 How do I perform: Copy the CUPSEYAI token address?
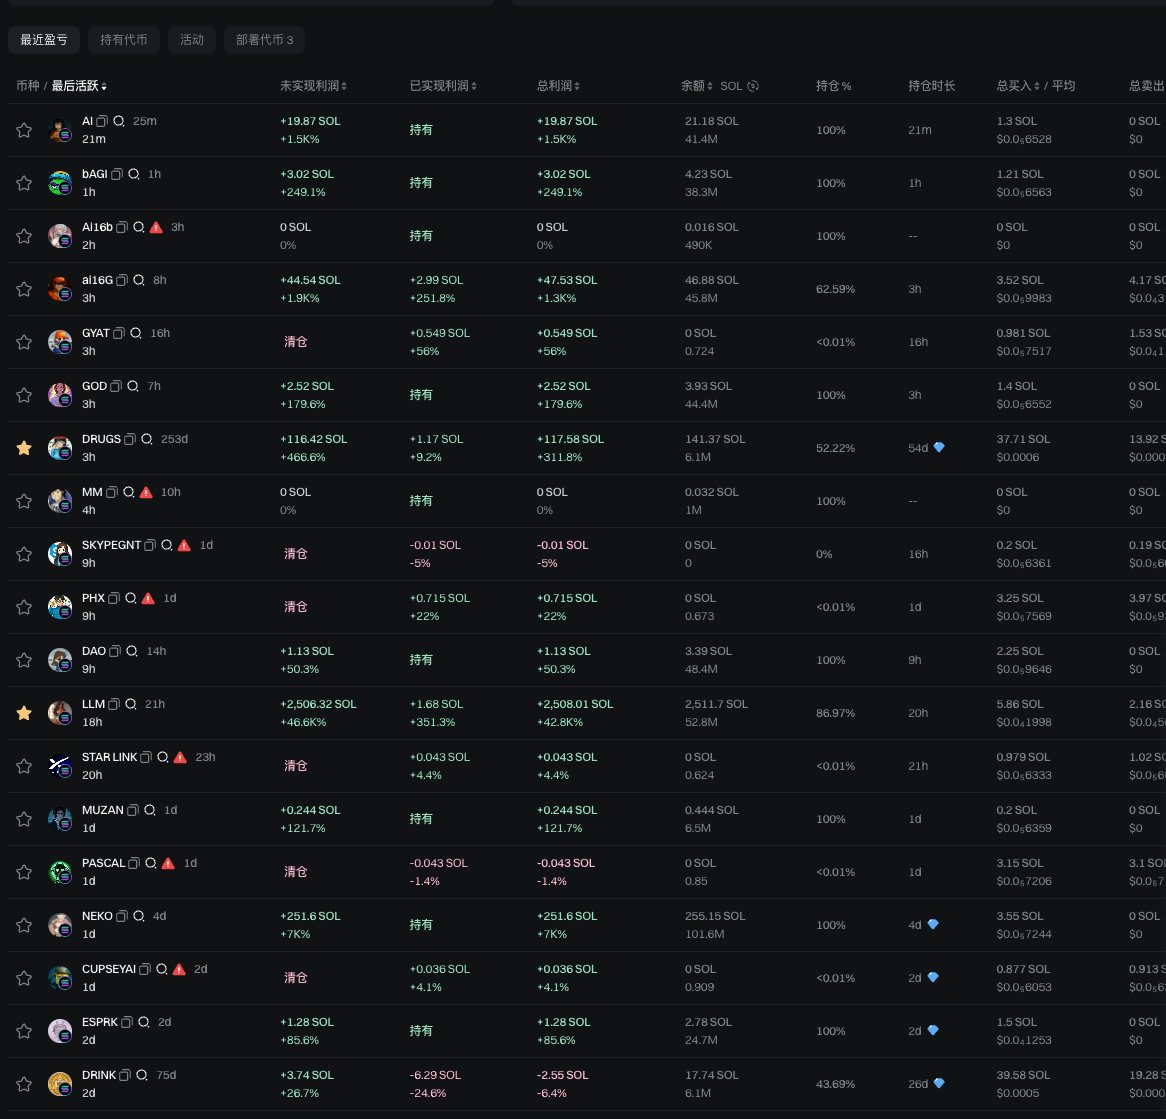pos(145,970)
